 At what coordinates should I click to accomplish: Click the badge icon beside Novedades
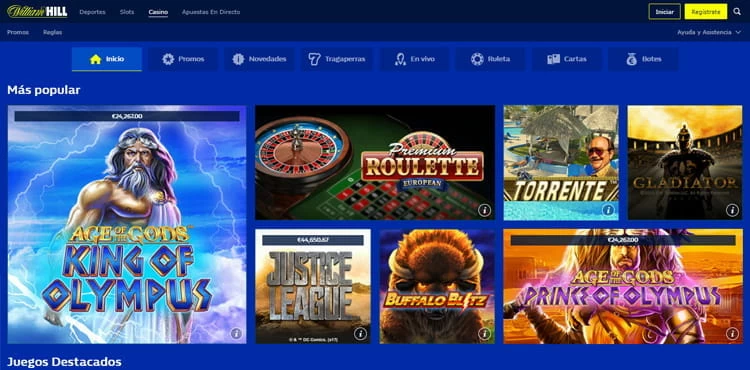(x=238, y=59)
